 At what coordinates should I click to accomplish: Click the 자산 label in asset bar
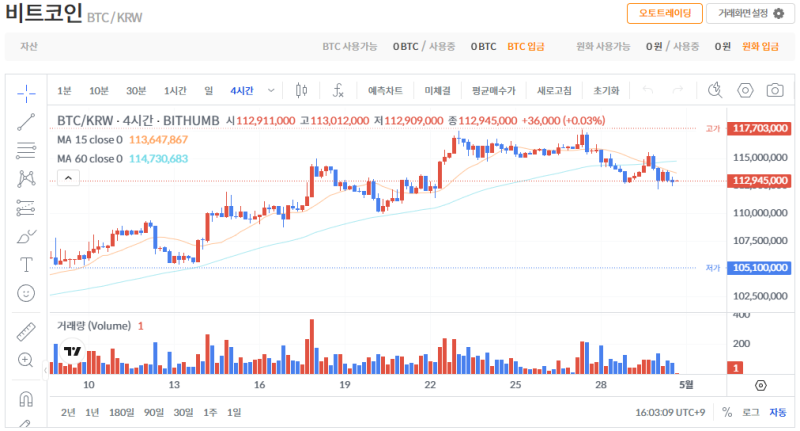29,46
